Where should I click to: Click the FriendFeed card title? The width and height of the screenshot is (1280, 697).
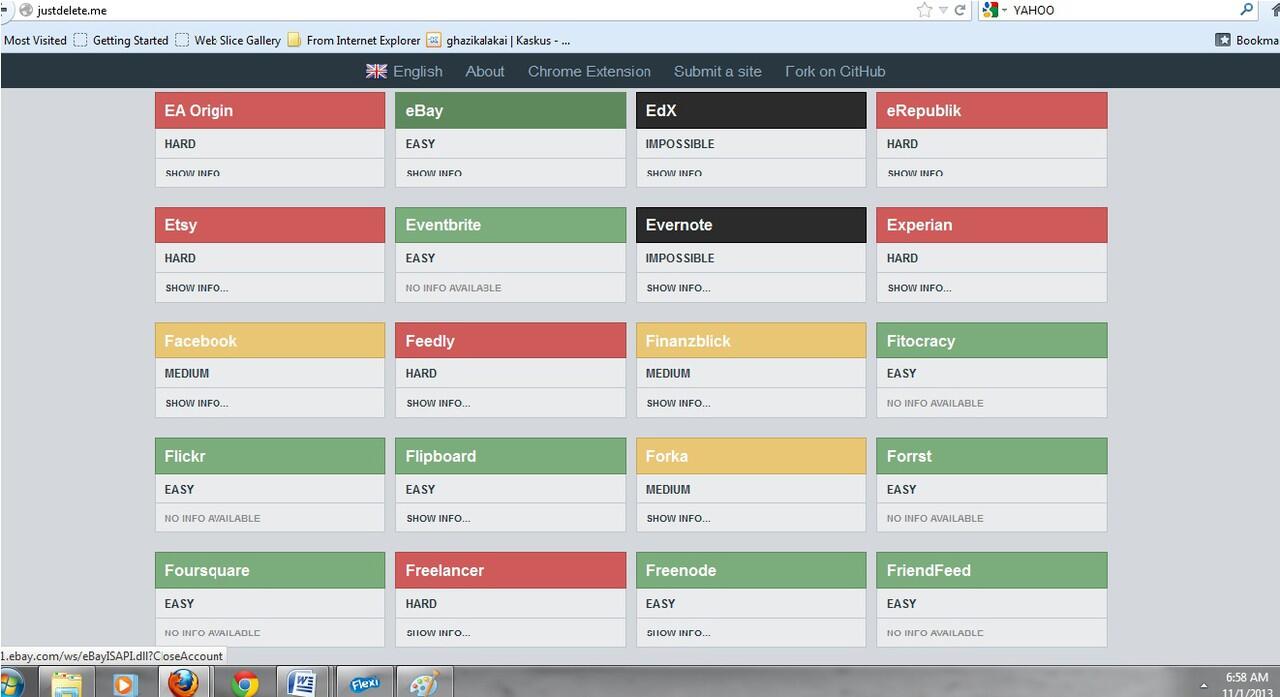(929, 570)
